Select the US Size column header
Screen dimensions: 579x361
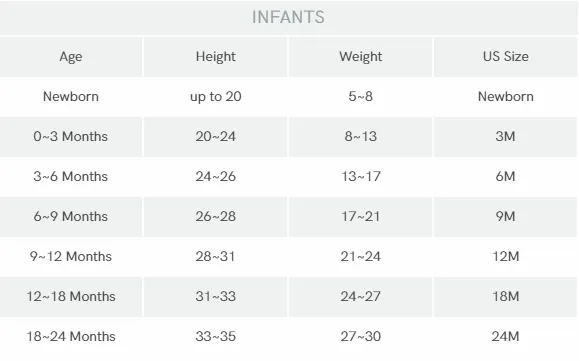[x=506, y=56]
